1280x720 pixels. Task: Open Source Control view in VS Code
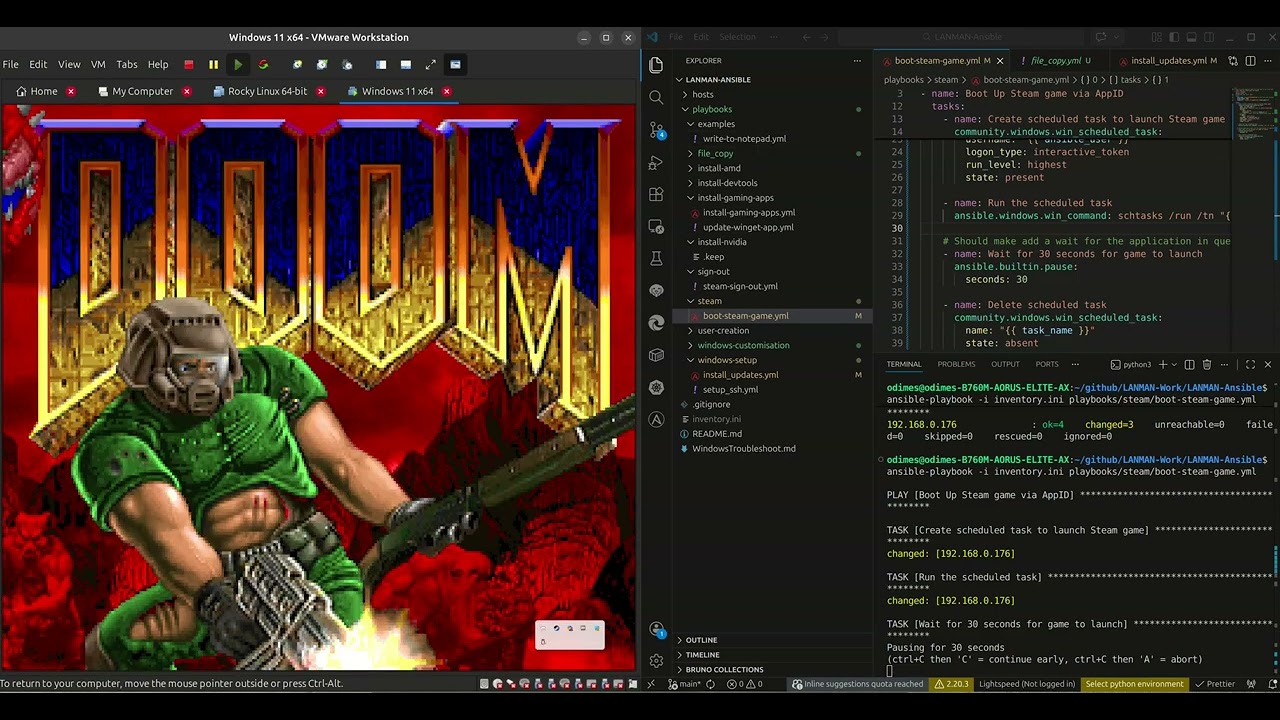pyautogui.click(x=656, y=130)
